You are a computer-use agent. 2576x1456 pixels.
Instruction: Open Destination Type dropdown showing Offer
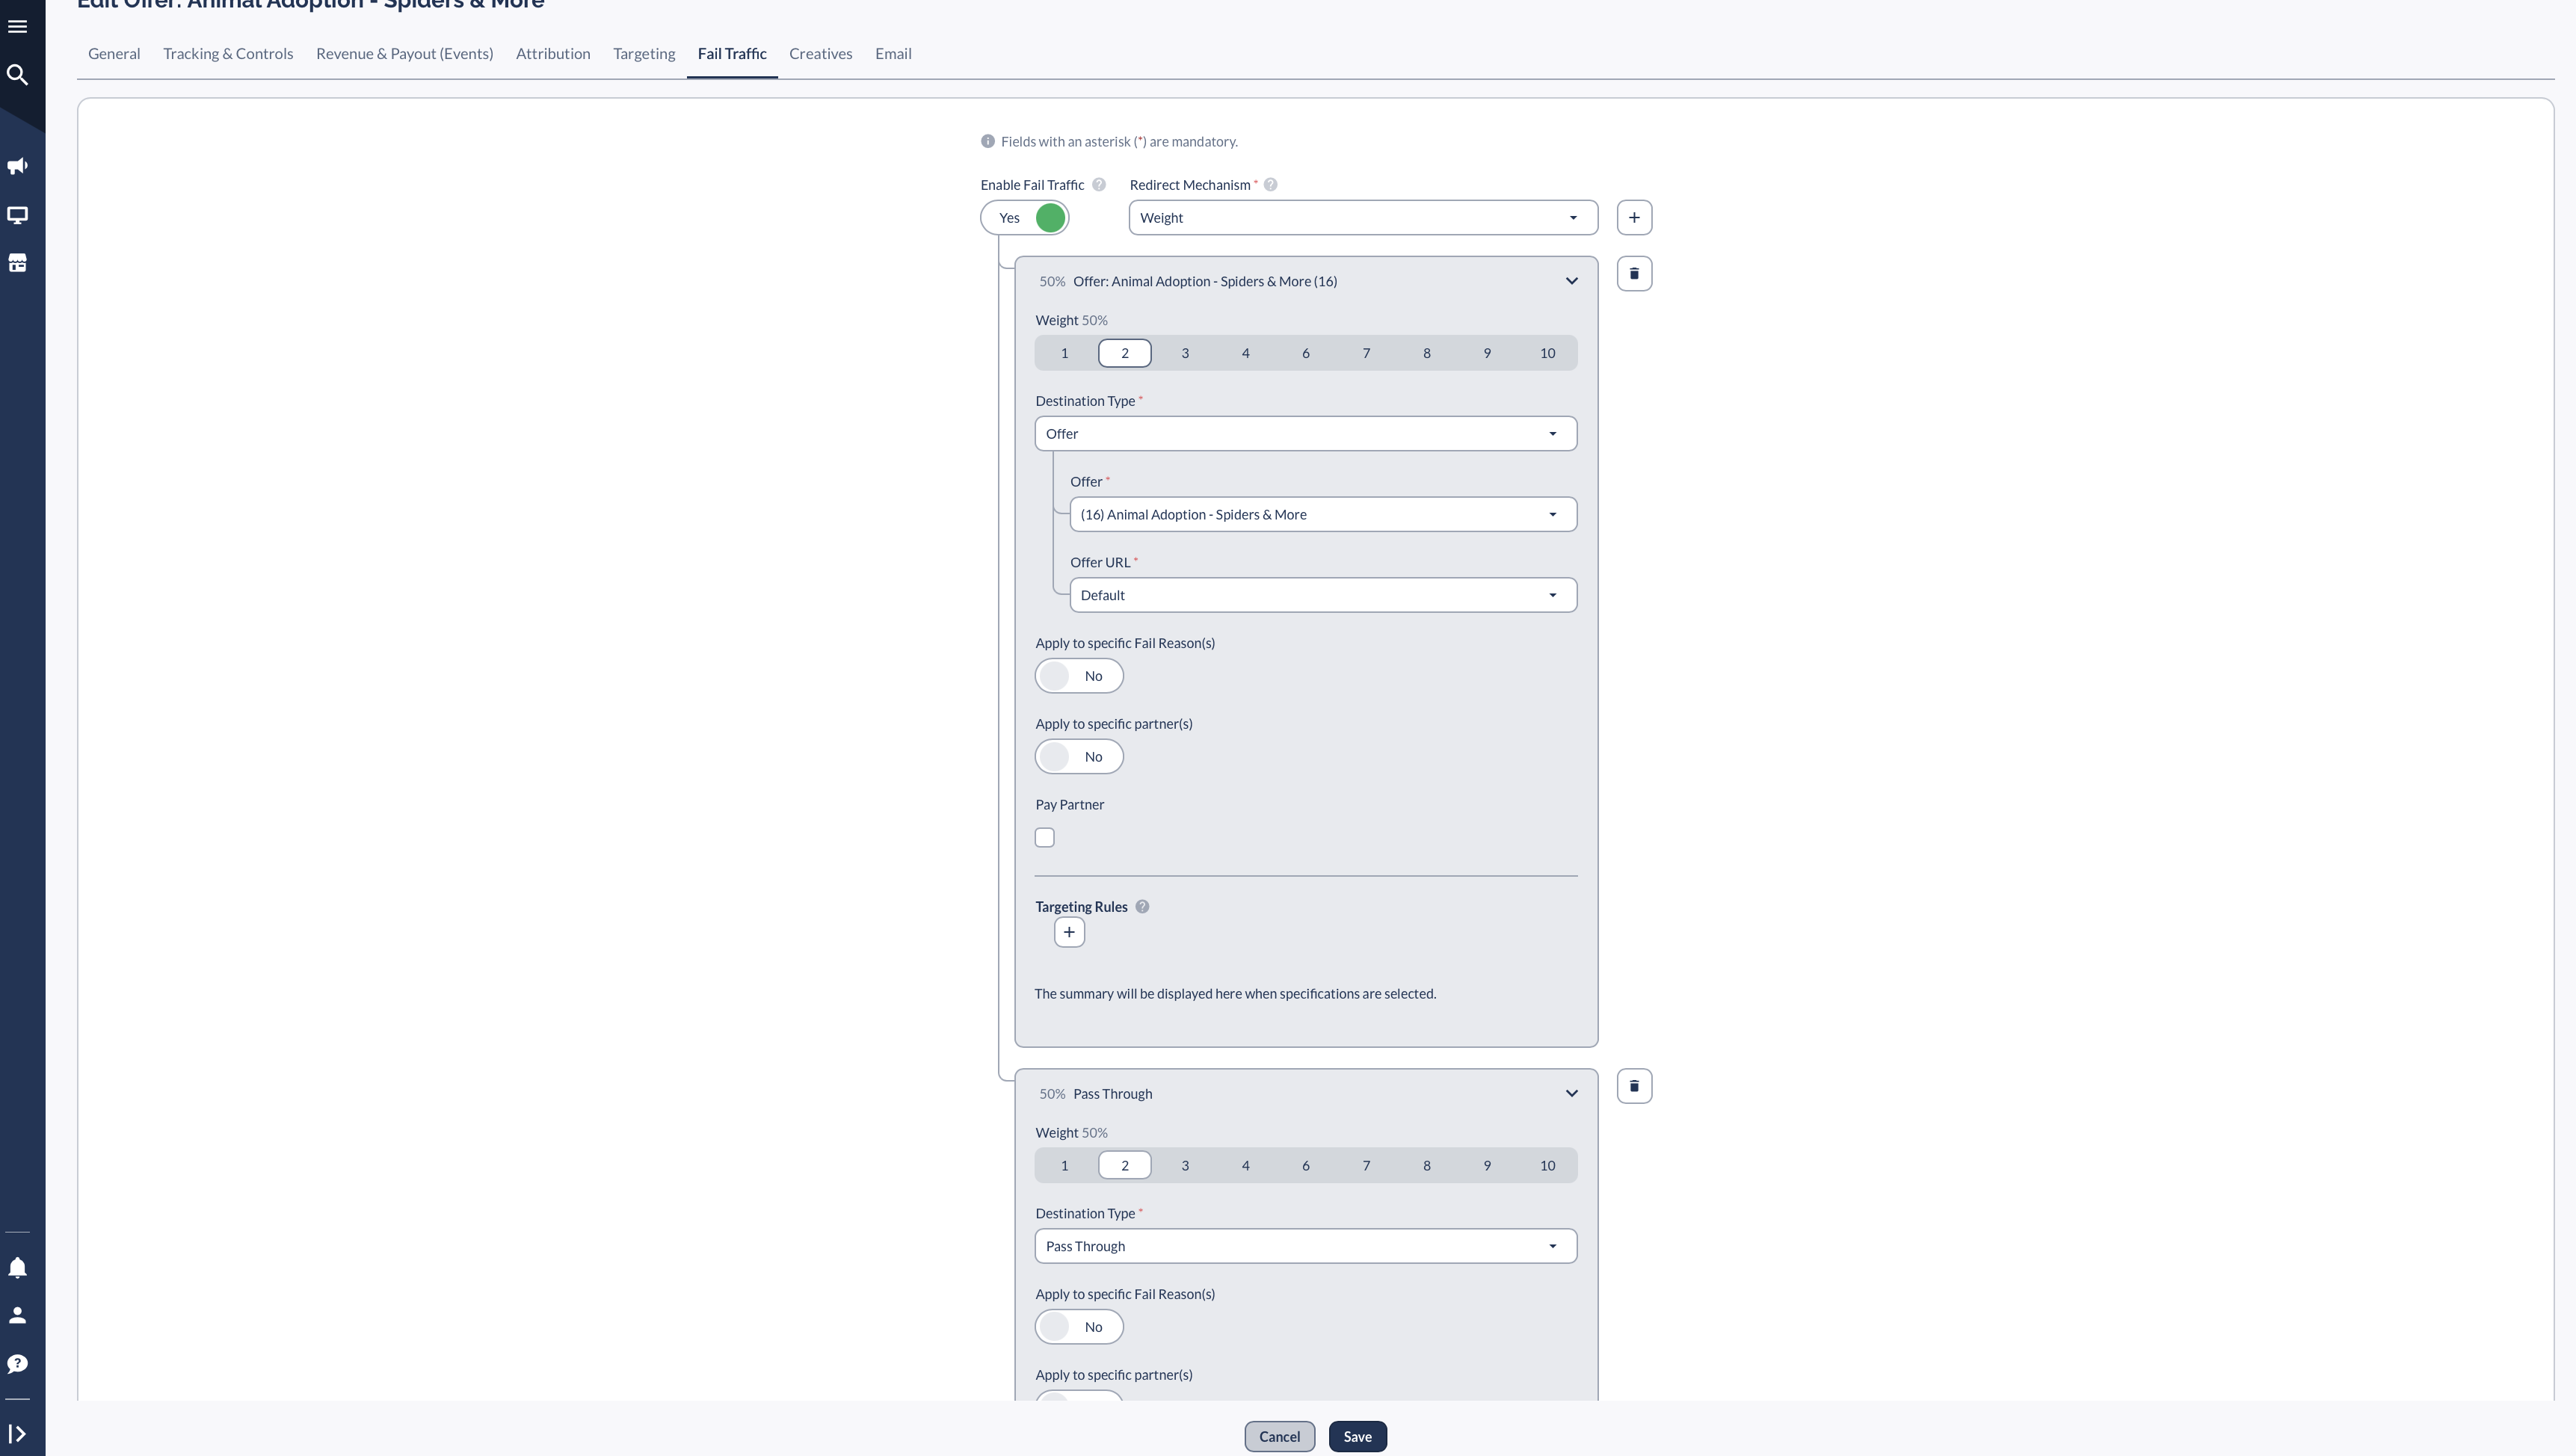tap(1306, 434)
